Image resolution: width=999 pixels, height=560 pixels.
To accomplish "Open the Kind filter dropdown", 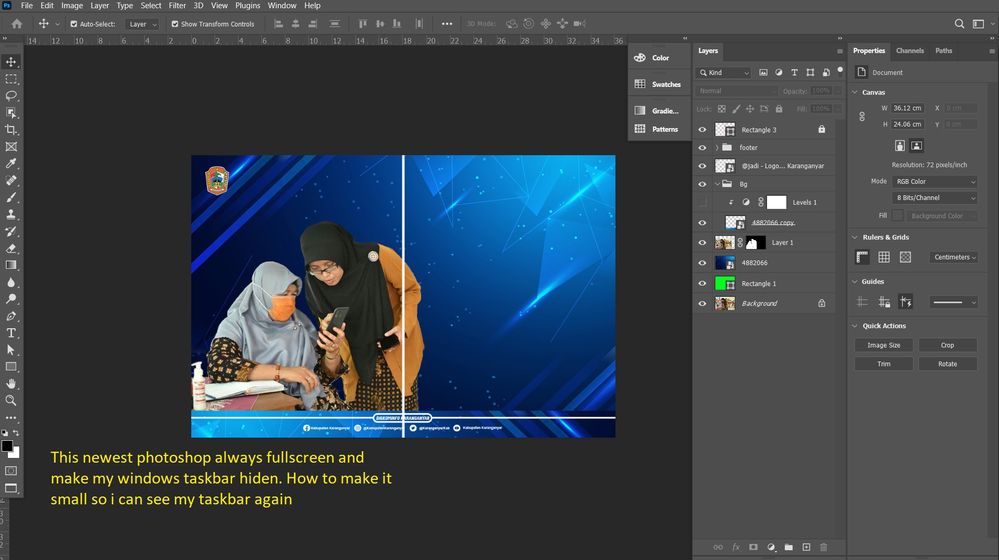I will [724, 73].
